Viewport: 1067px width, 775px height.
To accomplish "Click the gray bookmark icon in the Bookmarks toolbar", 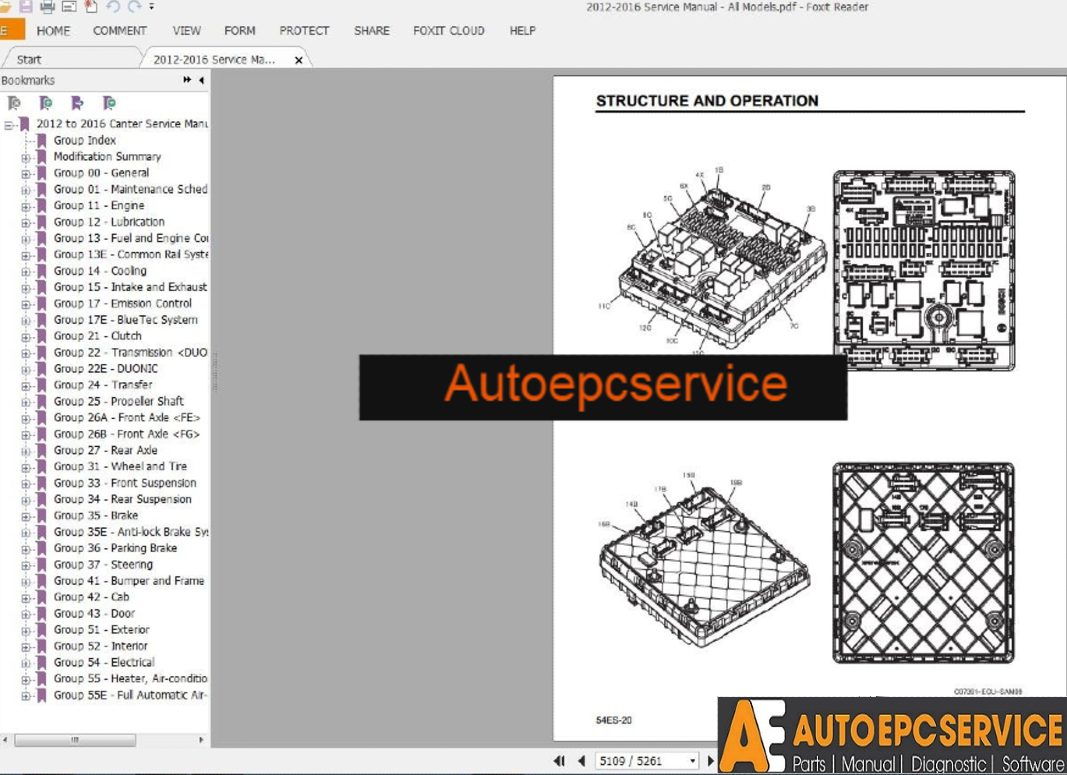I will (14, 103).
